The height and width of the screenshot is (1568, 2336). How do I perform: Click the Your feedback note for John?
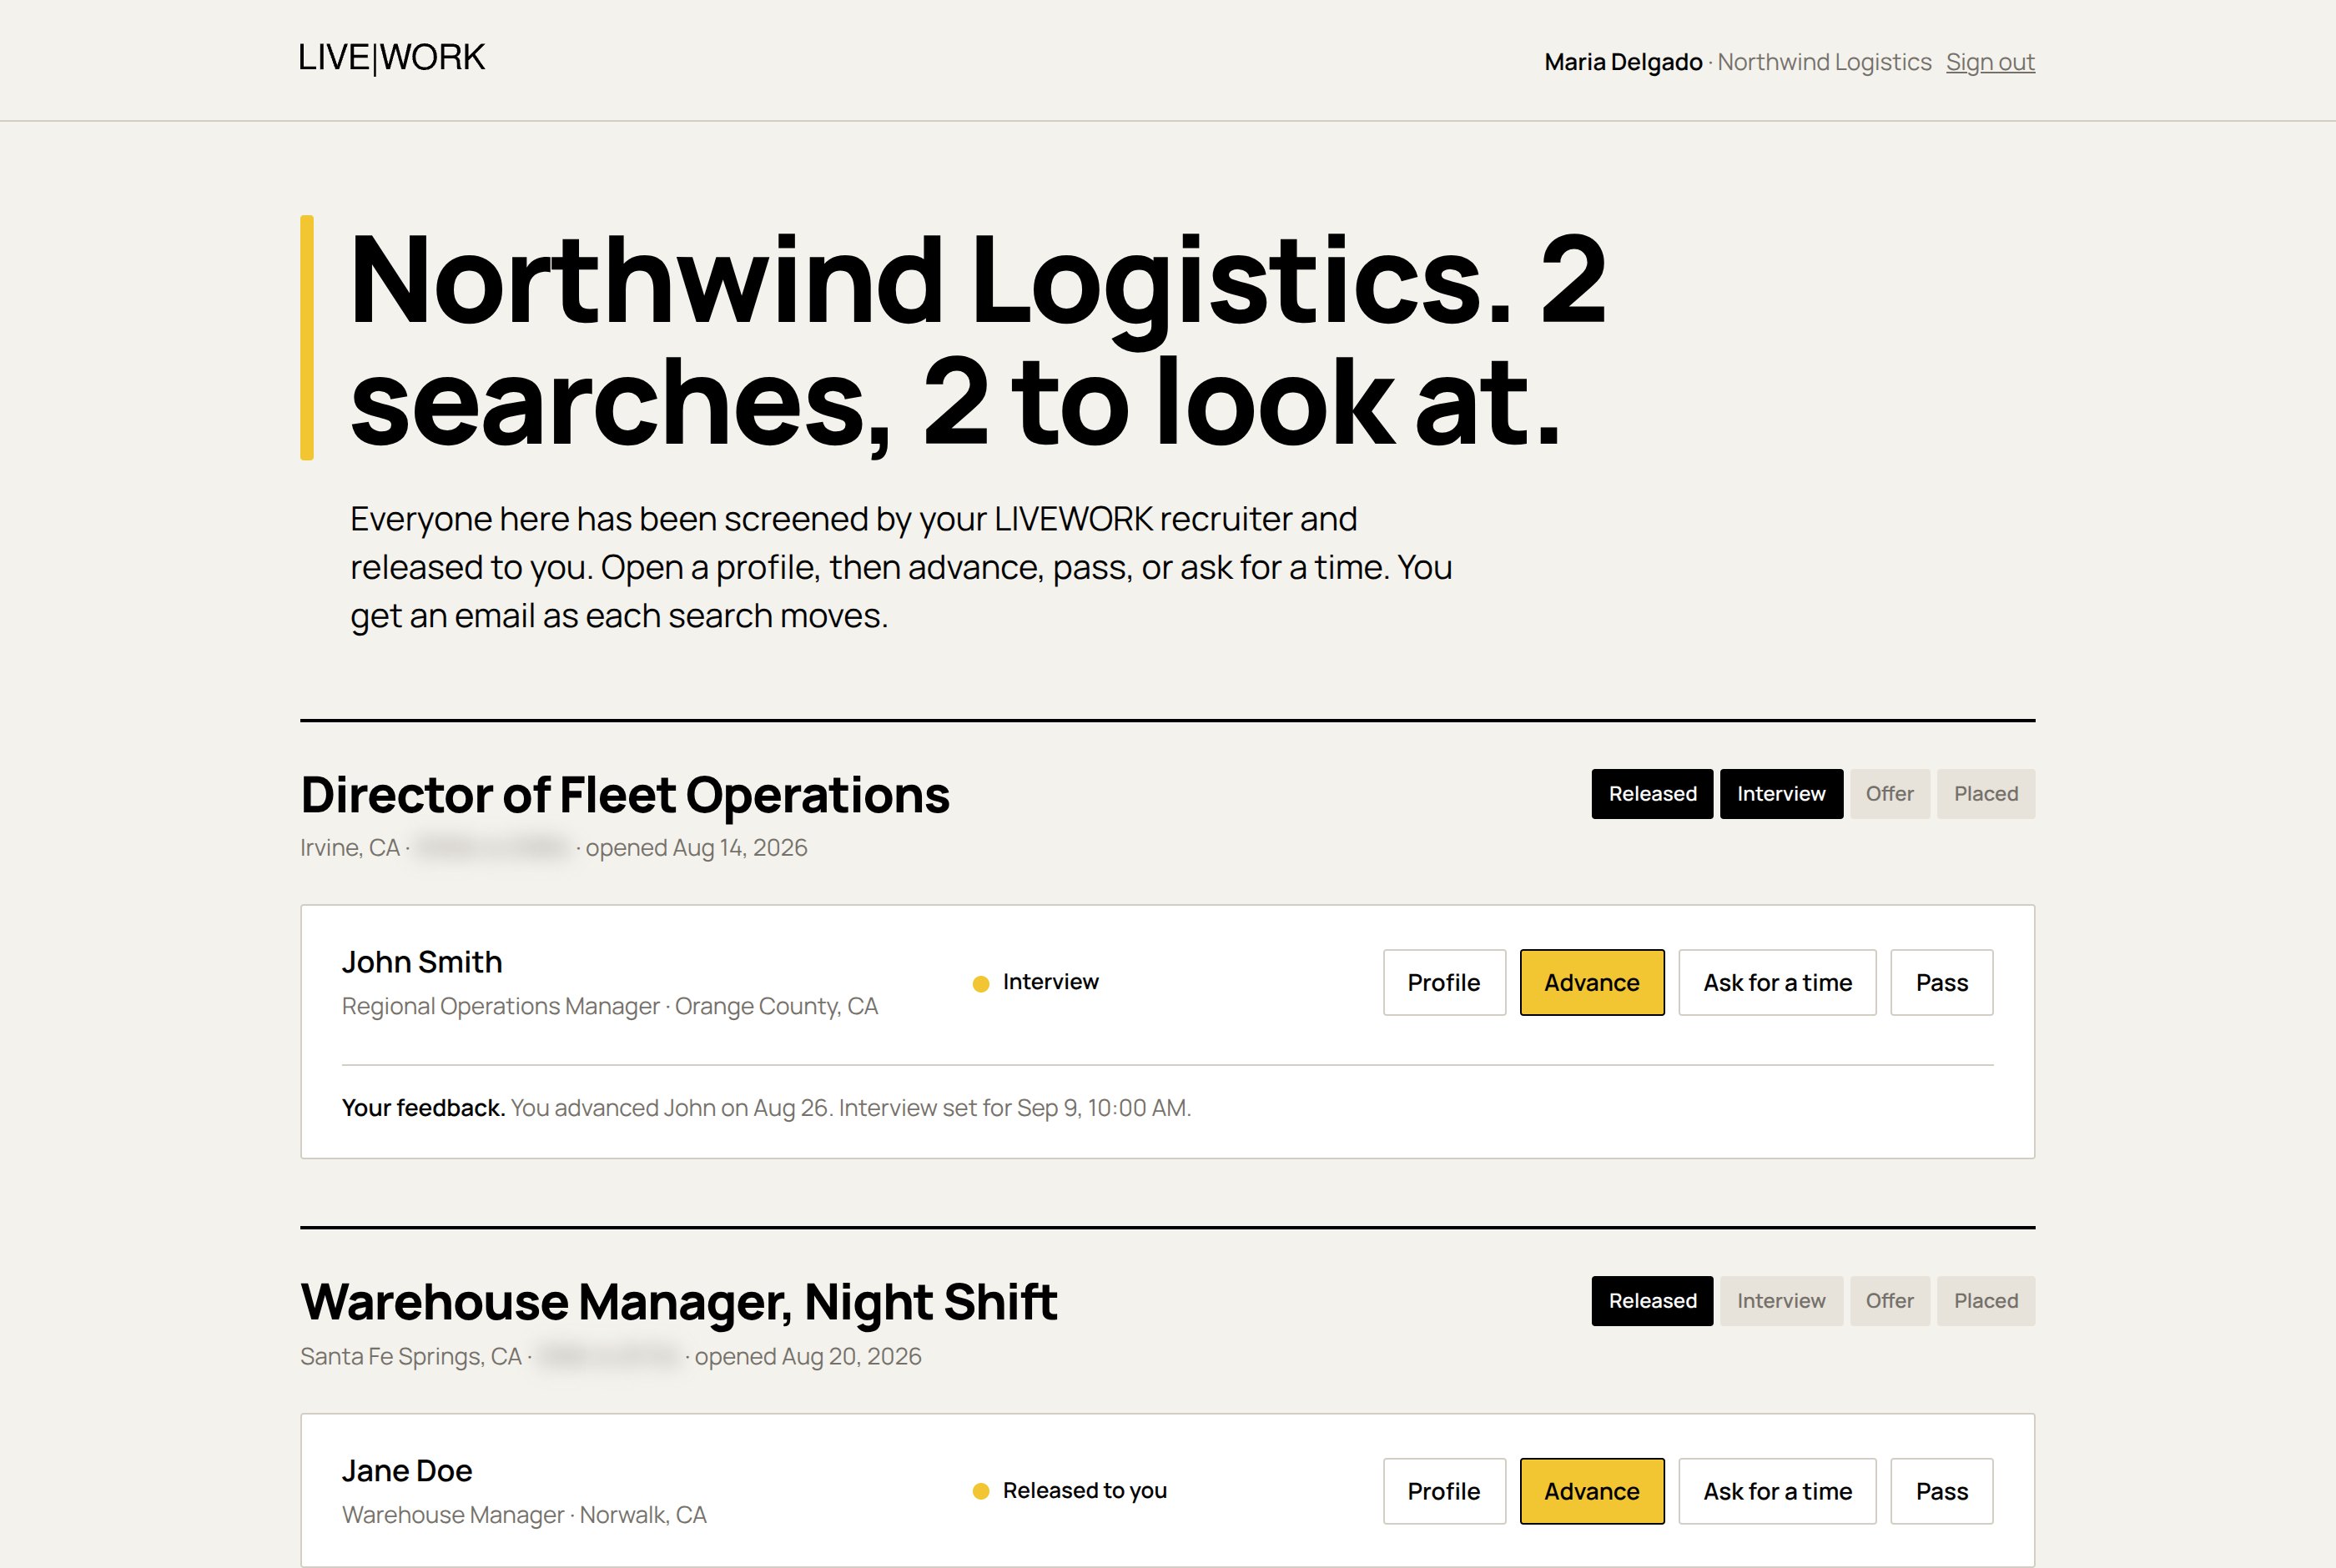pyautogui.click(x=766, y=1108)
